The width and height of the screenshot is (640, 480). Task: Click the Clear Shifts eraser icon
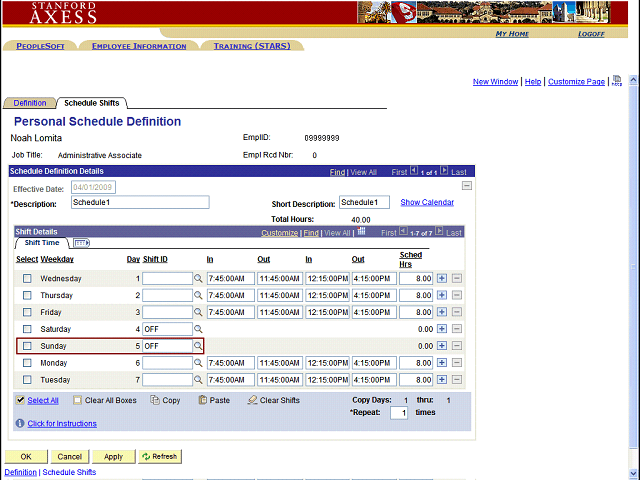[253, 400]
